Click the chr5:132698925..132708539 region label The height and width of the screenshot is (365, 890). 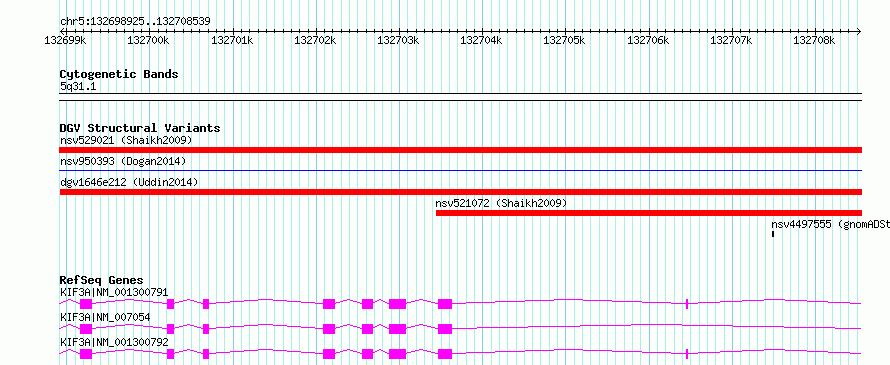coord(135,21)
